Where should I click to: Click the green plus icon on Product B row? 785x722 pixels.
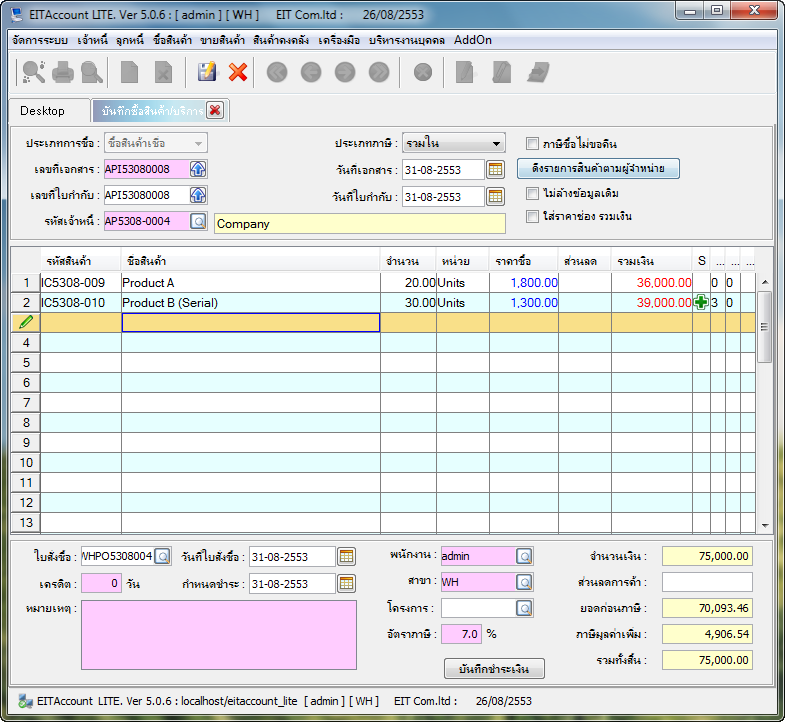pos(701,303)
